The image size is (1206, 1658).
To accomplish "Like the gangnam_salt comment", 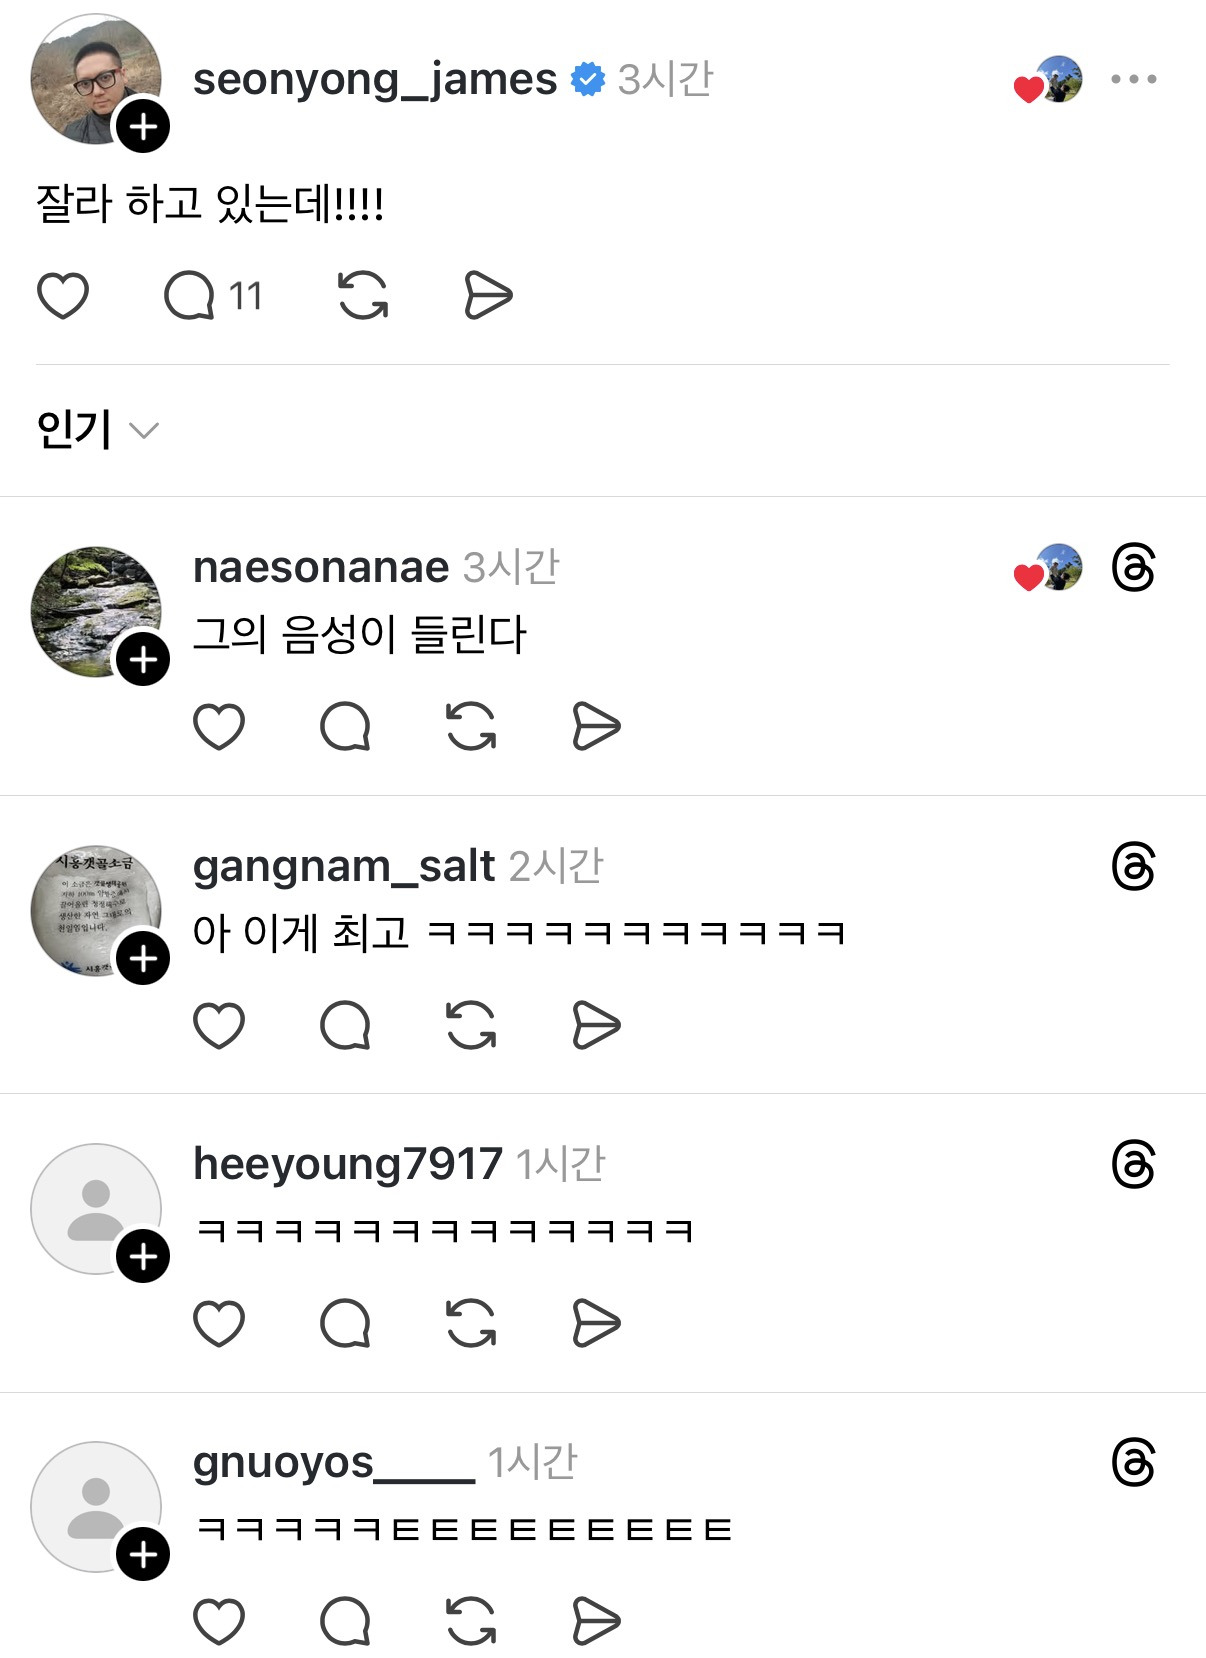I will [219, 1026].
